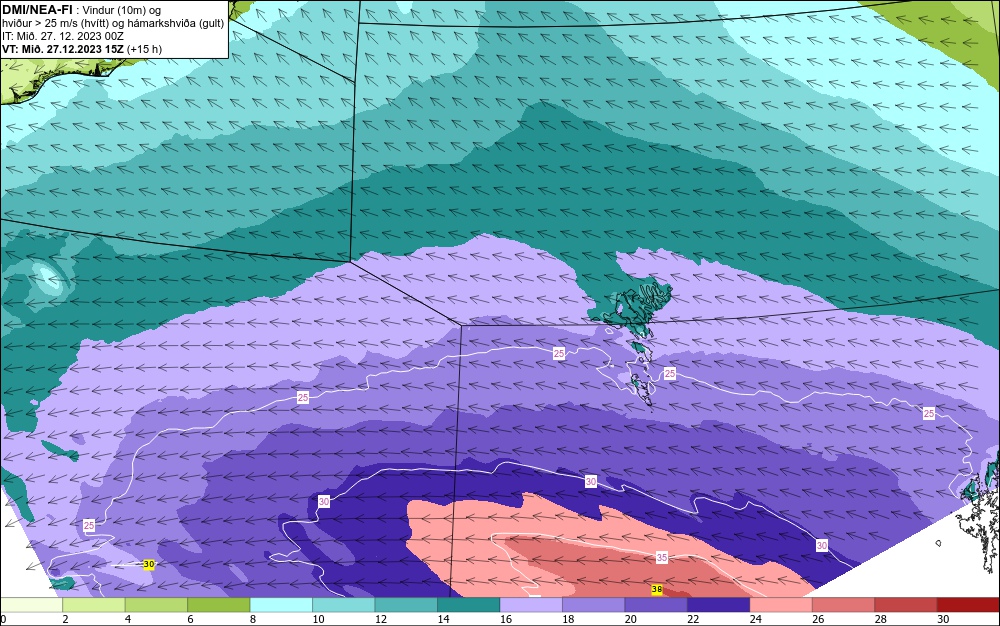
Task: Select the purple legend swatch between 20 and 22
Action: pyautogui.click(x=656, y=605)
